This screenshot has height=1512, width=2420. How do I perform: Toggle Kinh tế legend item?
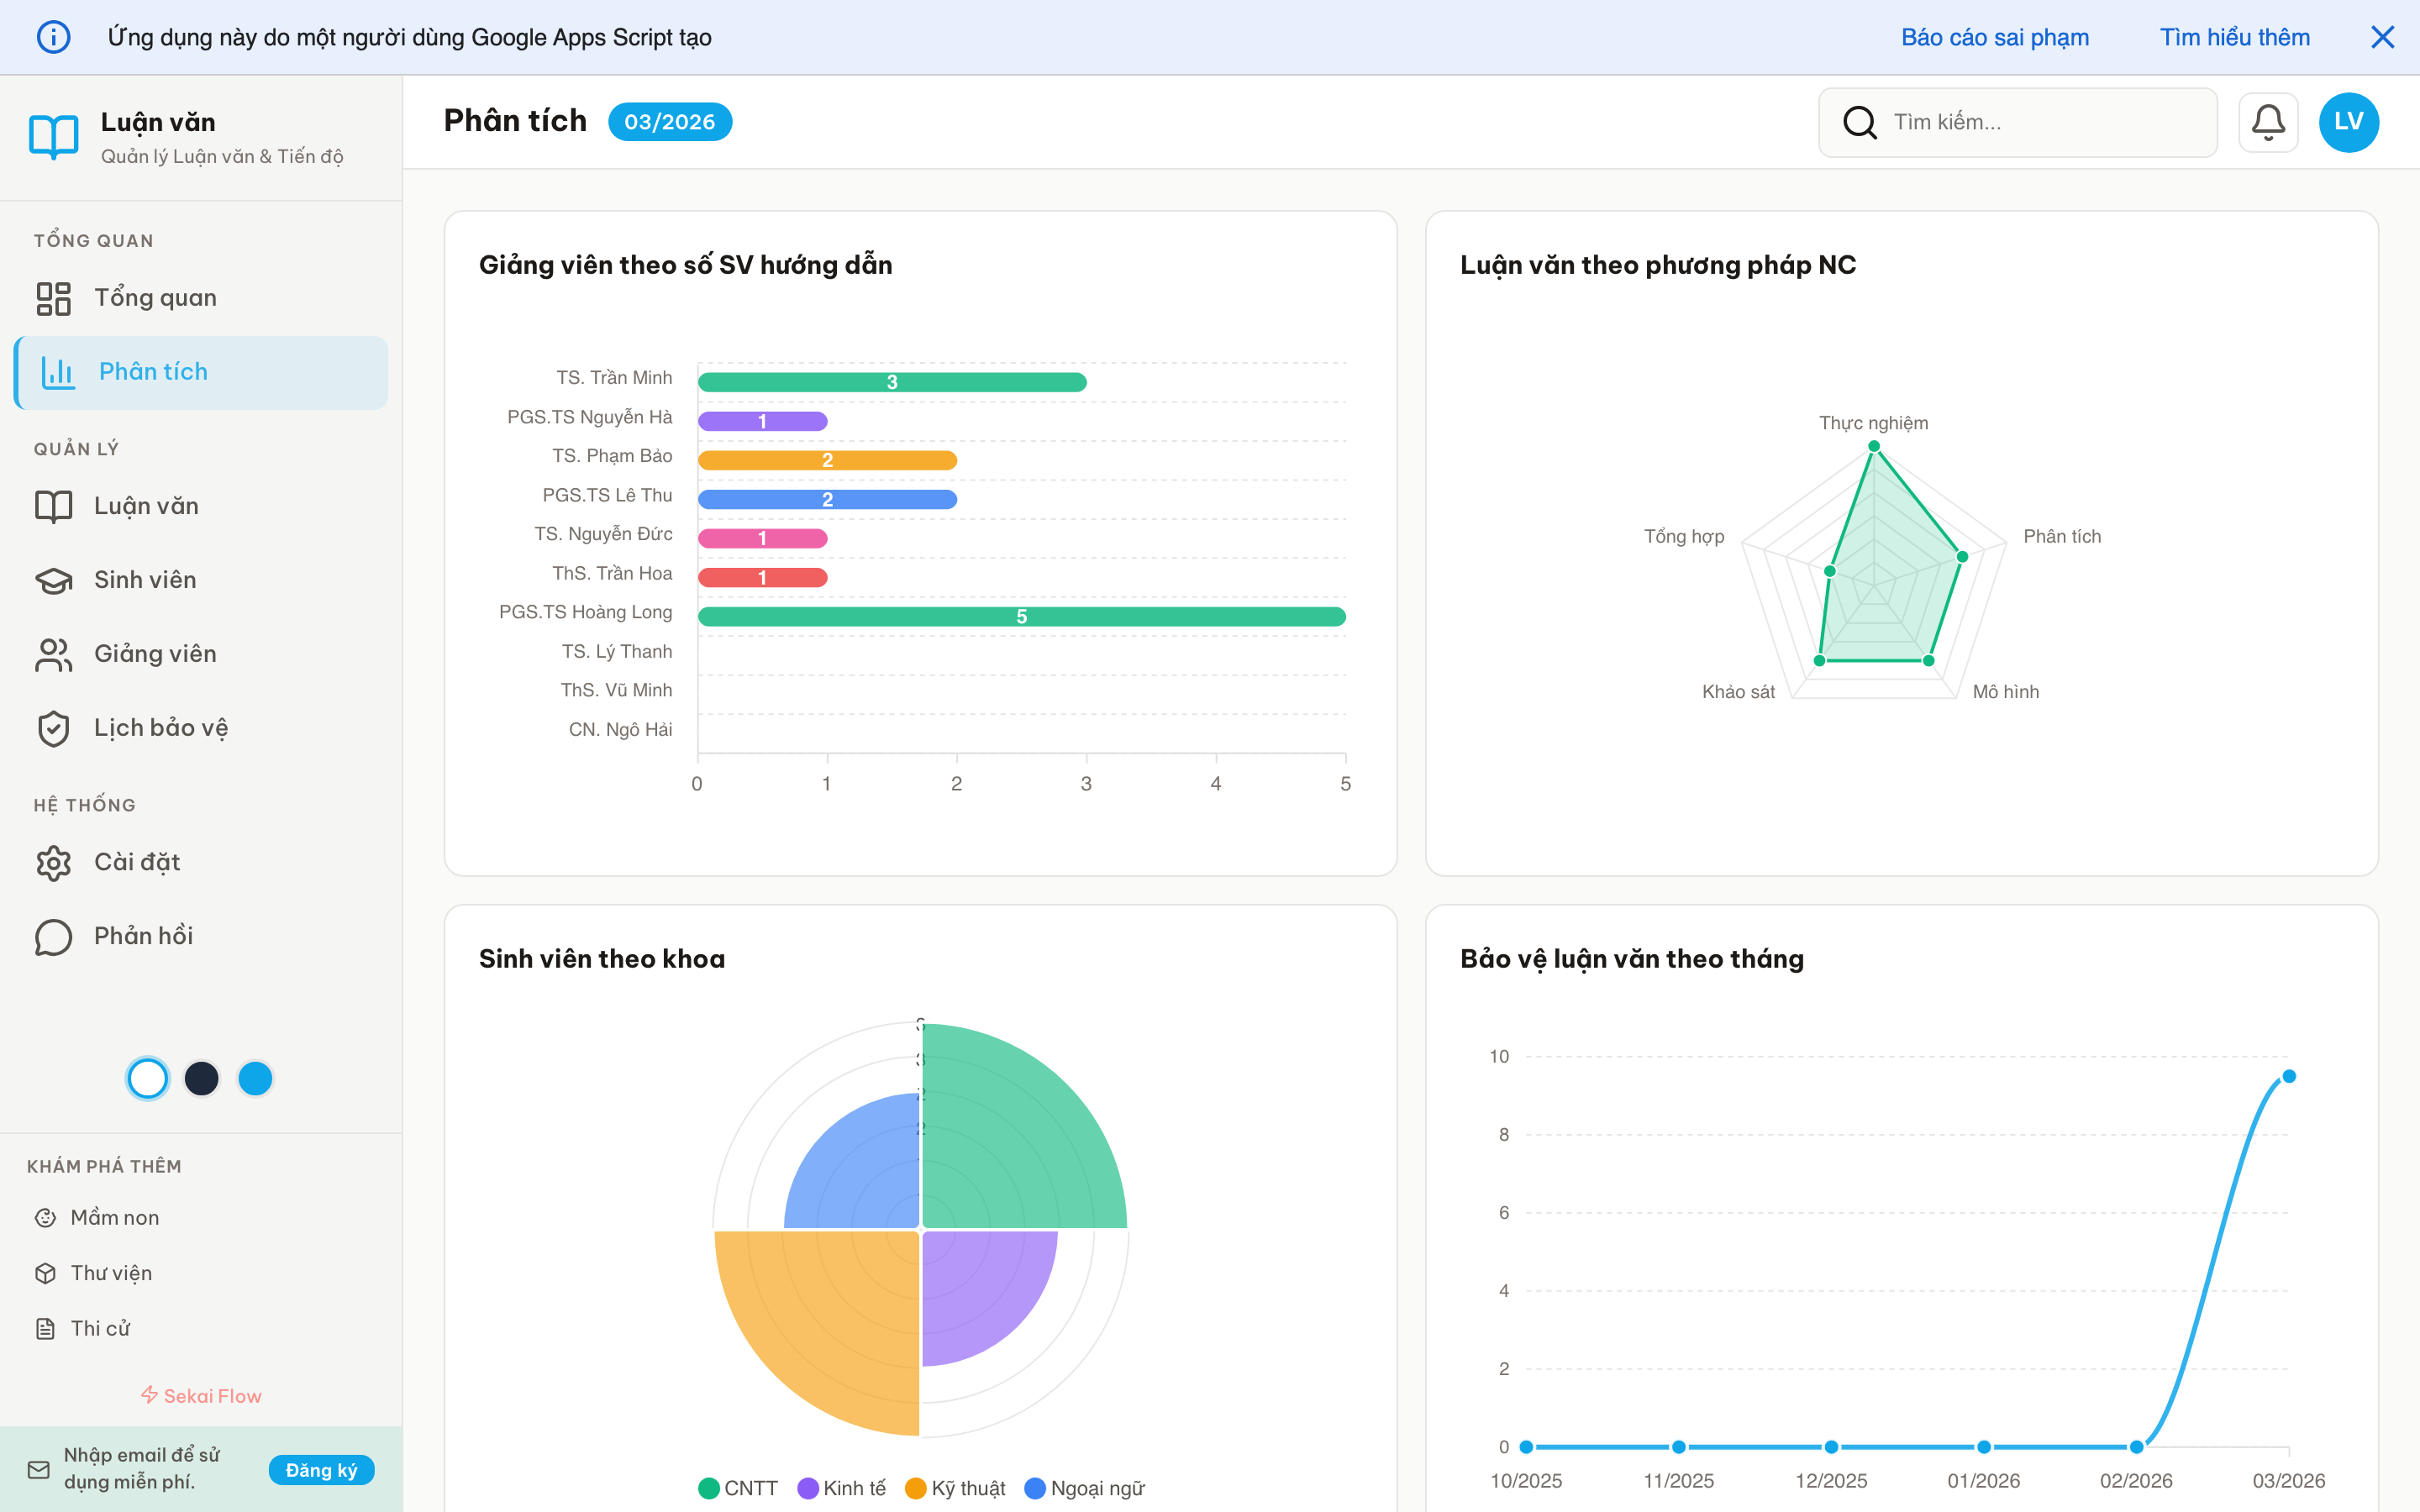coord(842,1488)
